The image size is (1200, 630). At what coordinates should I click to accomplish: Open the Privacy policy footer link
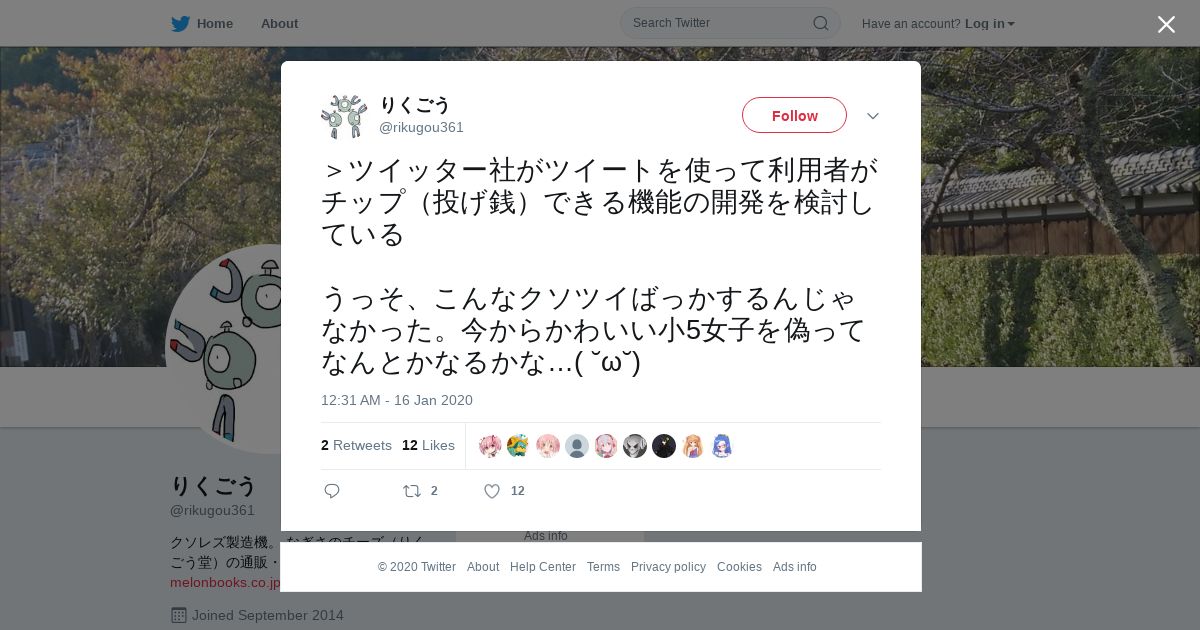(668, 567)
